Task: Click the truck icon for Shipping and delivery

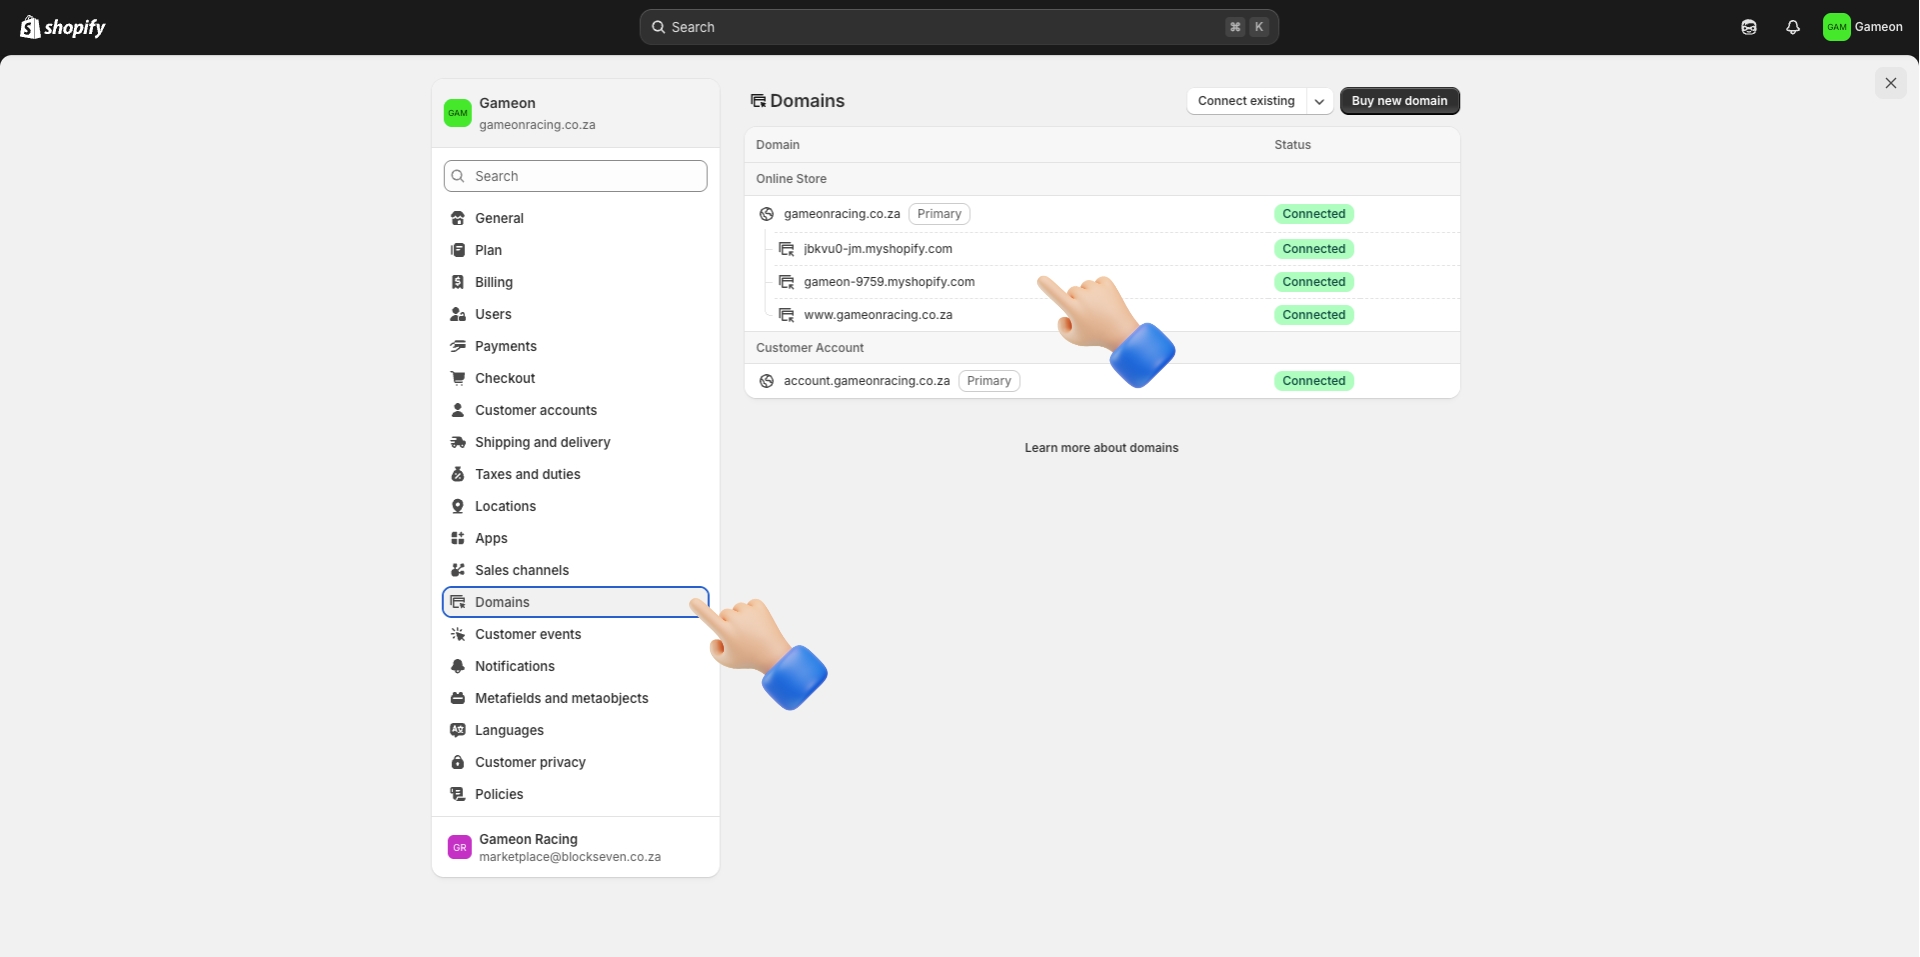Action: [458, 442]
